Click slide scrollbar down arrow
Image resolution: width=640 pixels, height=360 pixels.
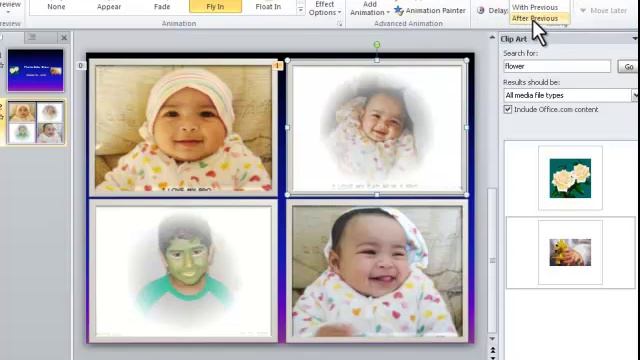[x=492, y=339]
